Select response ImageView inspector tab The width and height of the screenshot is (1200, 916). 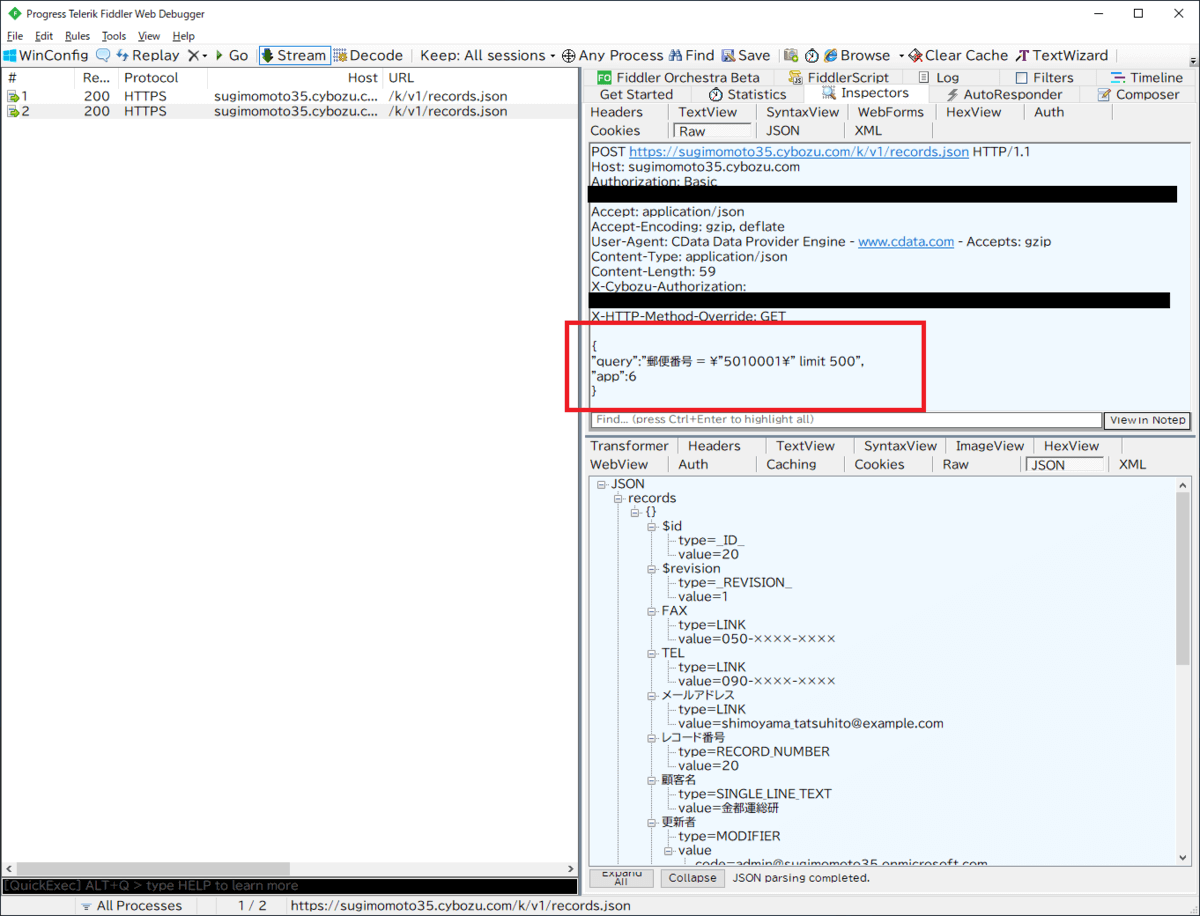990,446
